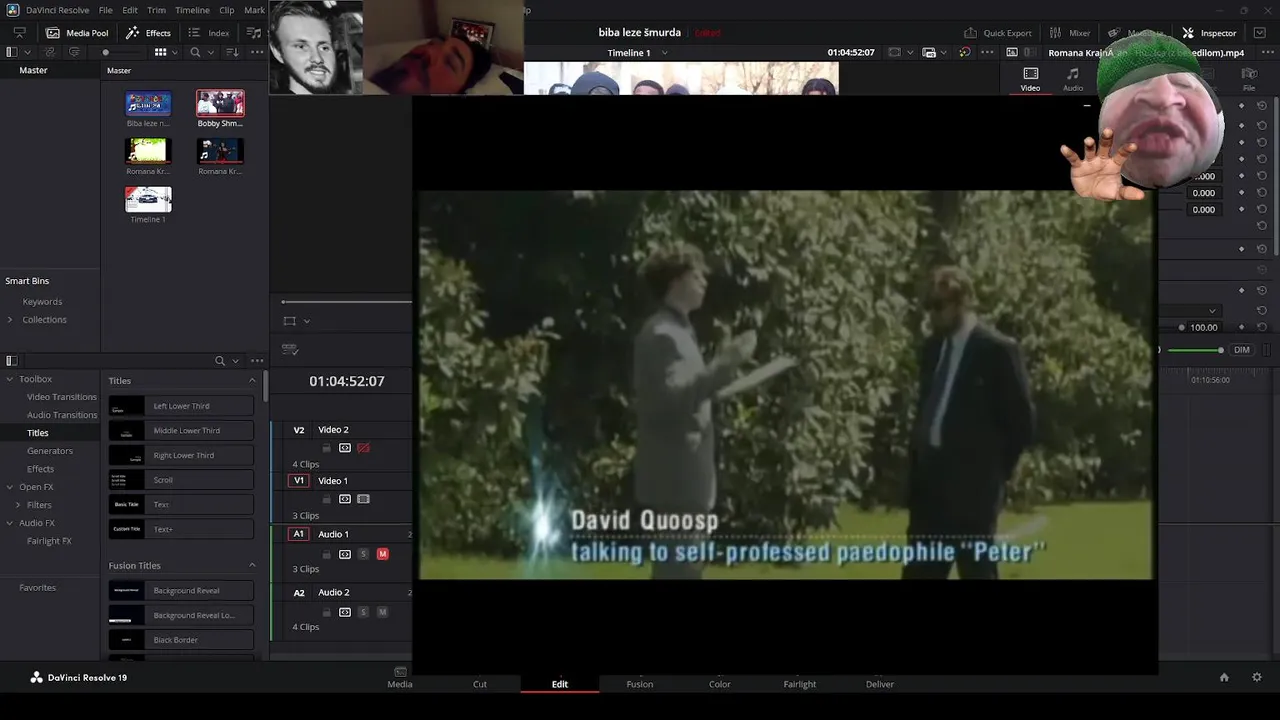Open the bin list layout dropdown arrow
This screenshot has width=1280, height=720.
pos(27,52)
